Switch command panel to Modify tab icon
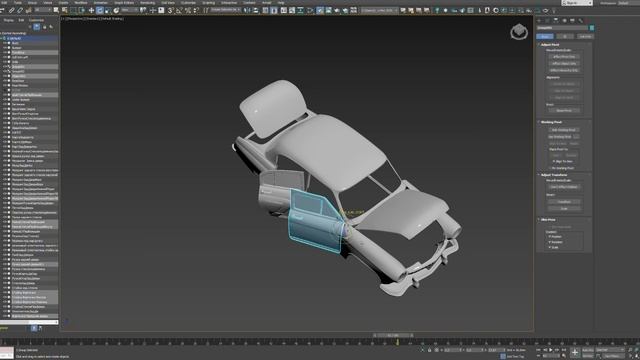This screenshot has height=360, width=640. [547, 20]
